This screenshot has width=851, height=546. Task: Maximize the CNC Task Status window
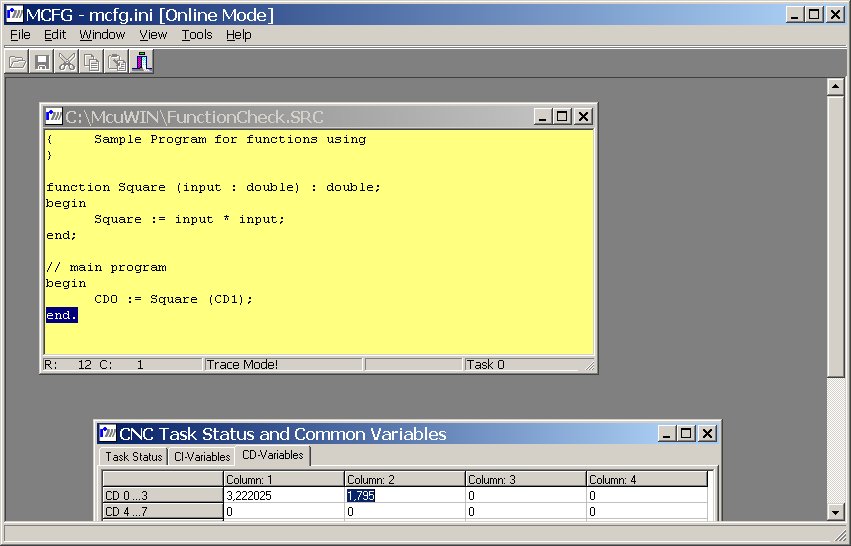click(x=686, y=433)
